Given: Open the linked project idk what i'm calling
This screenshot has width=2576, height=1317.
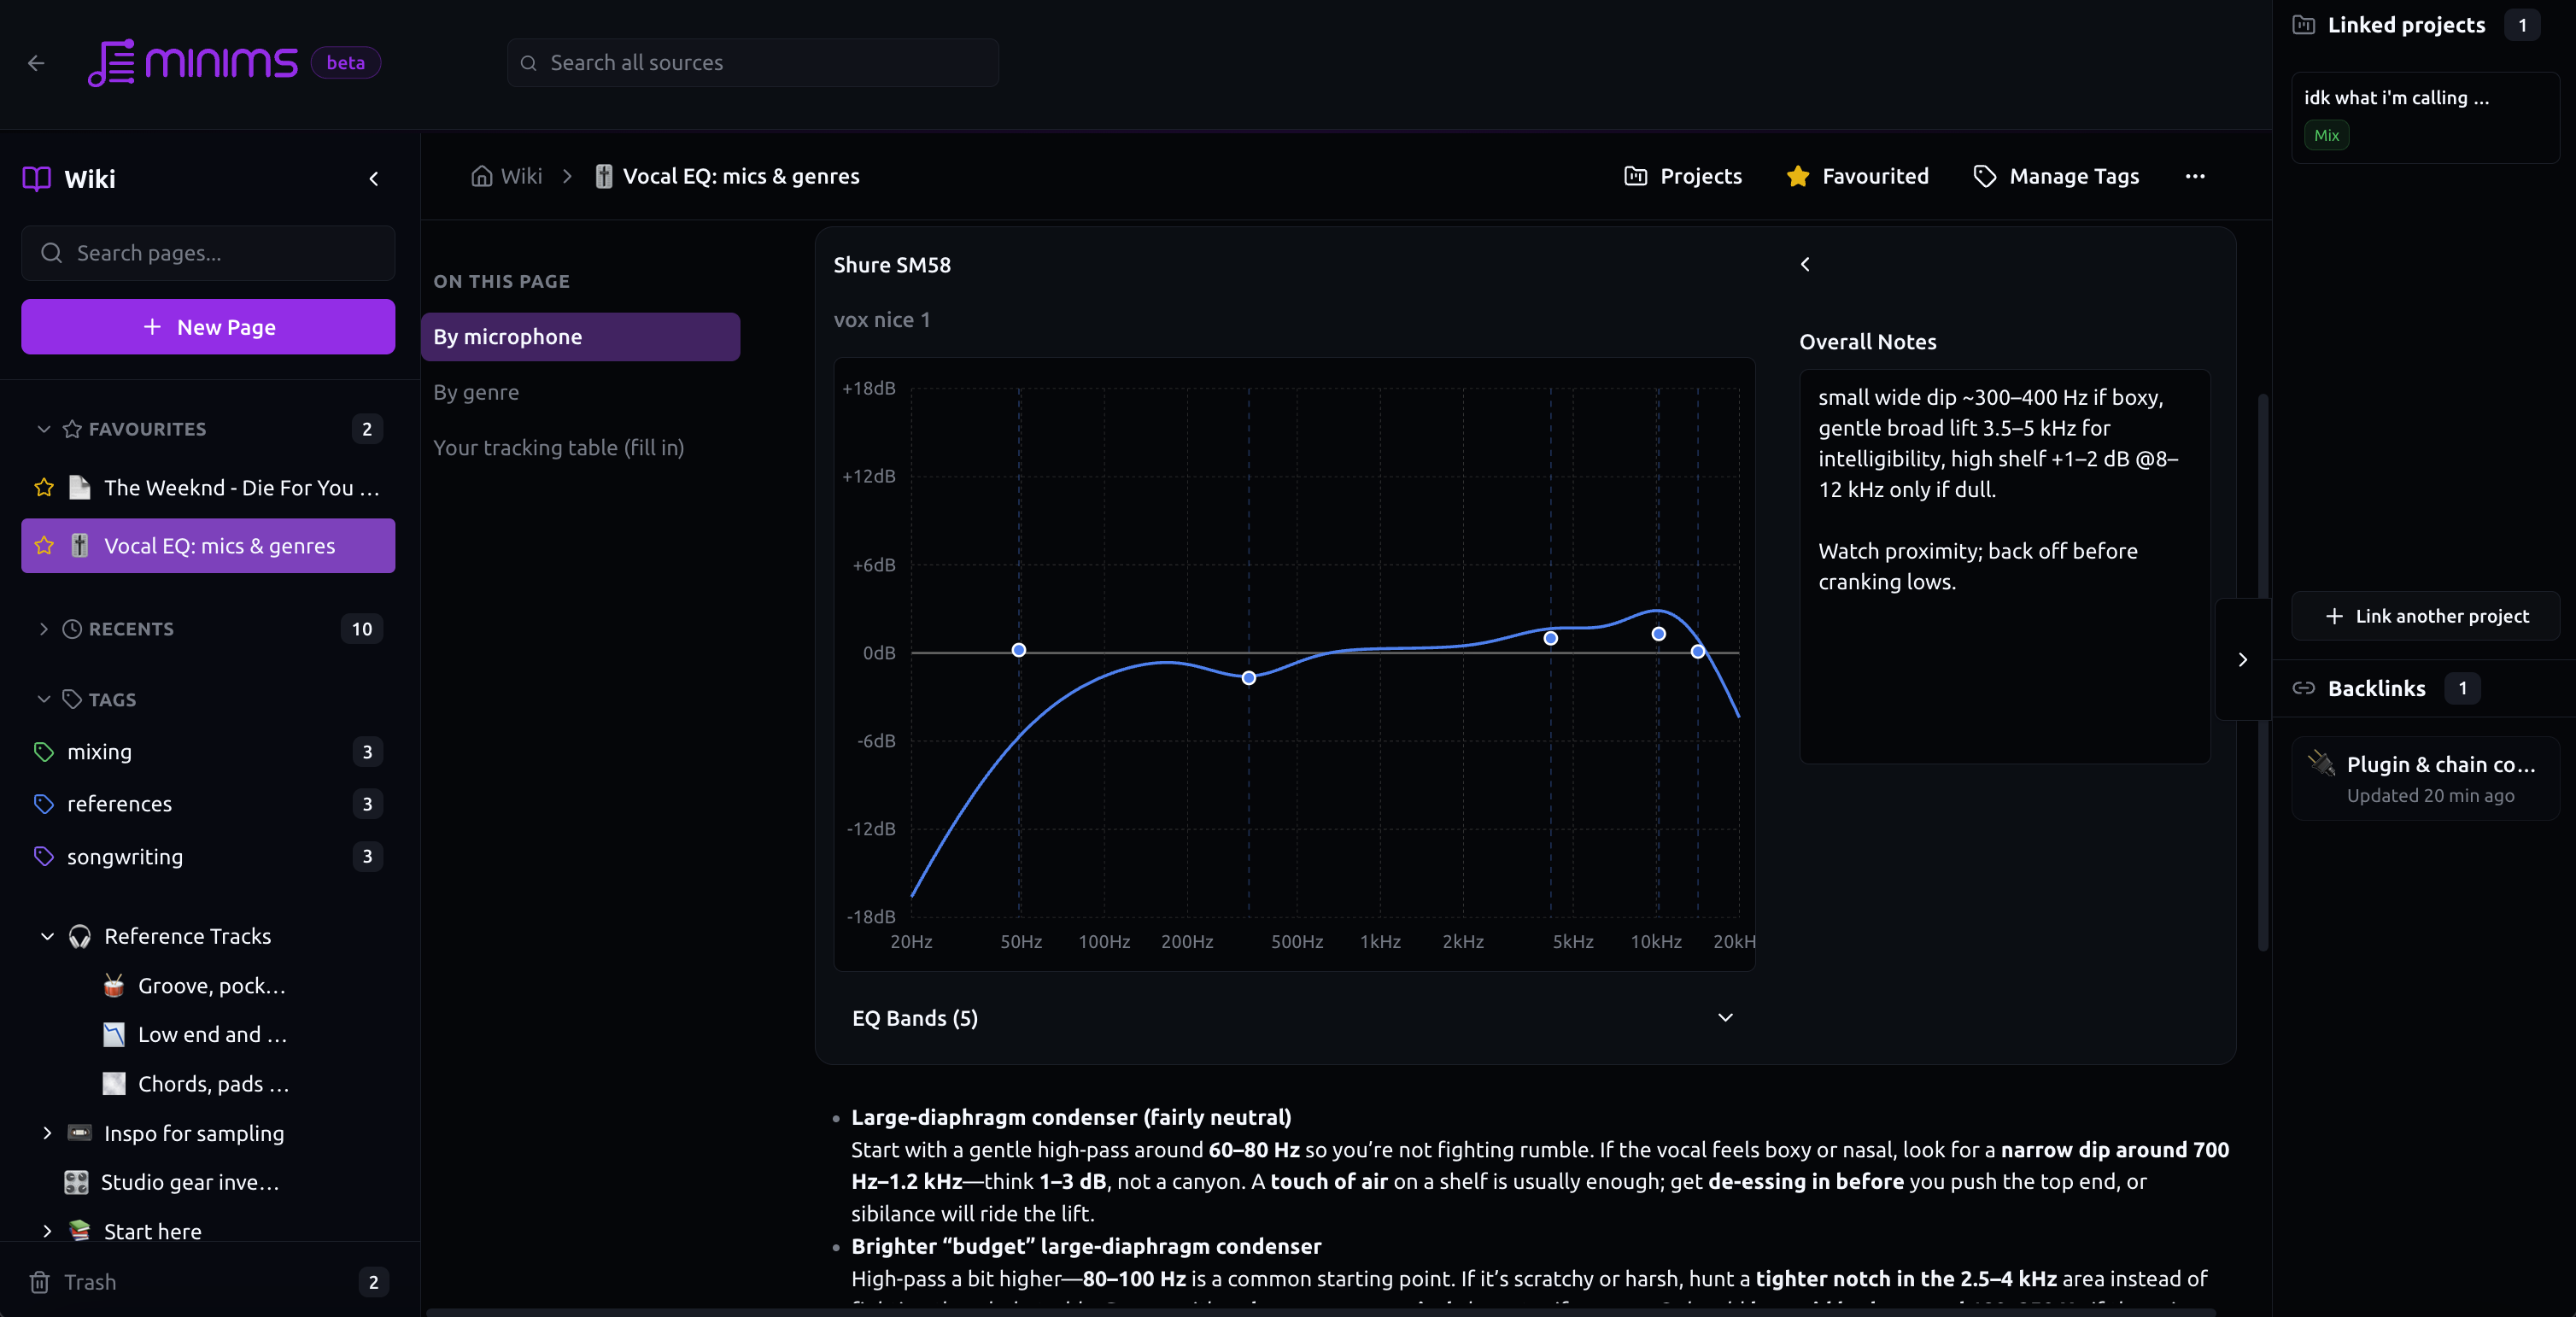Looking at the screenshot, I should click(x=2426, y=117).
